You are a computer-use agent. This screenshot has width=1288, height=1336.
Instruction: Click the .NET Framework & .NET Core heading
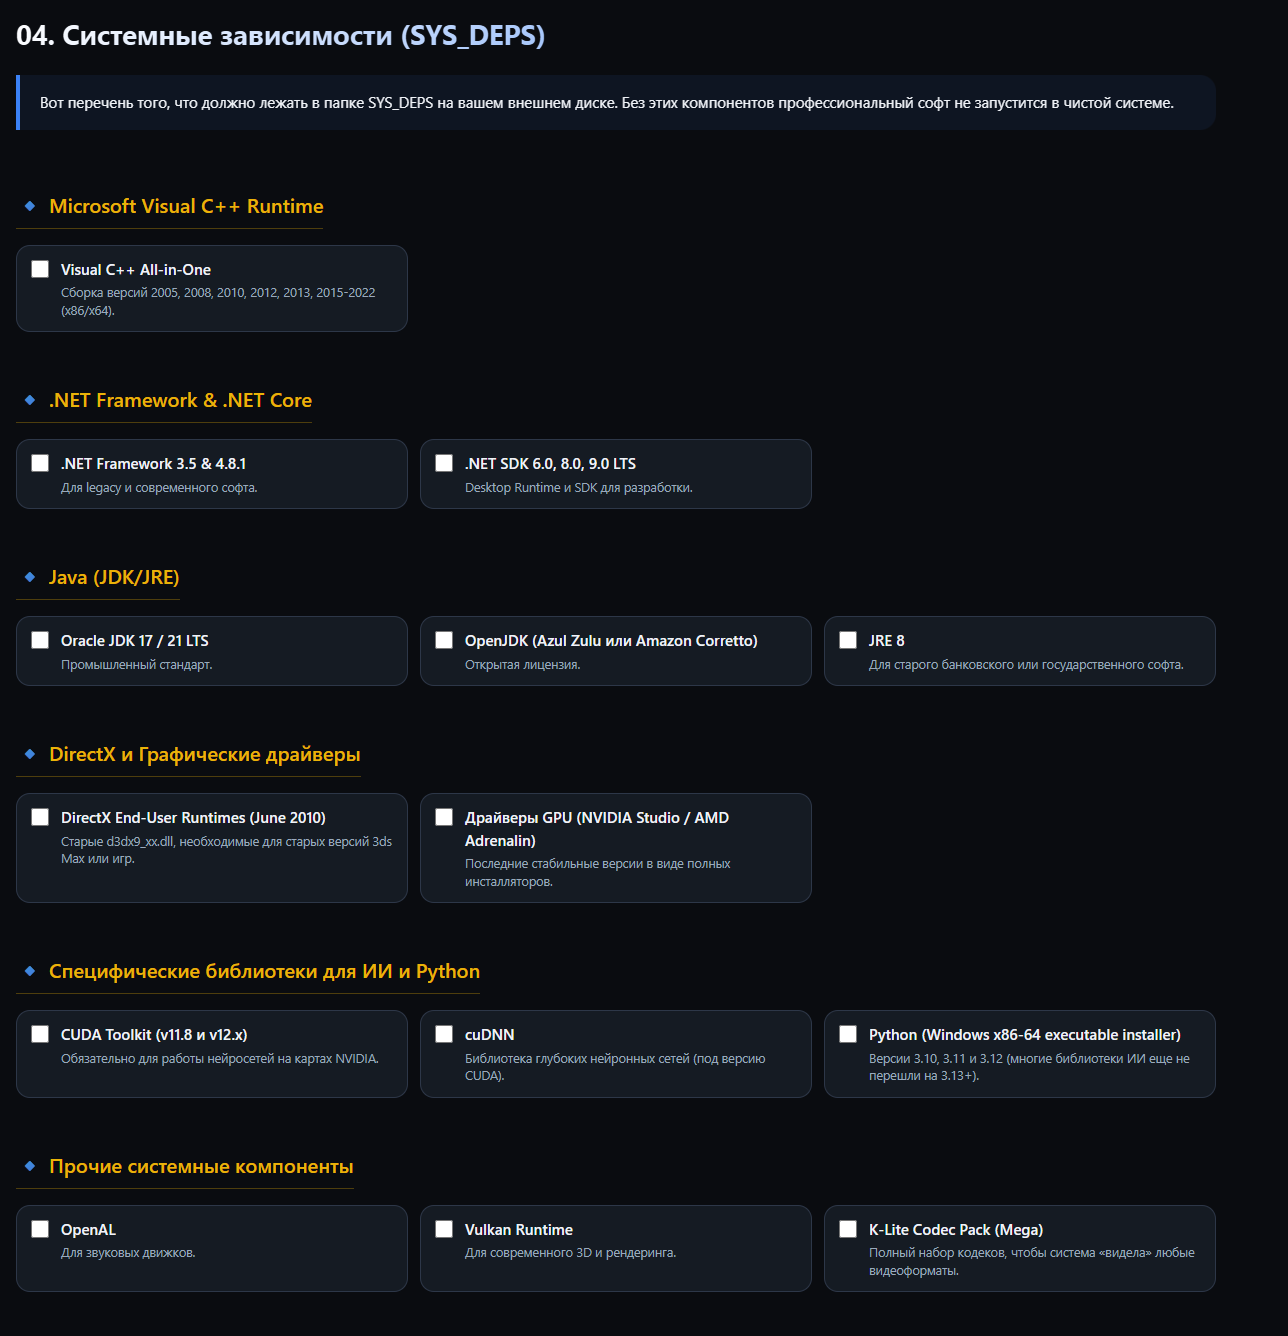tap(180, 400)
